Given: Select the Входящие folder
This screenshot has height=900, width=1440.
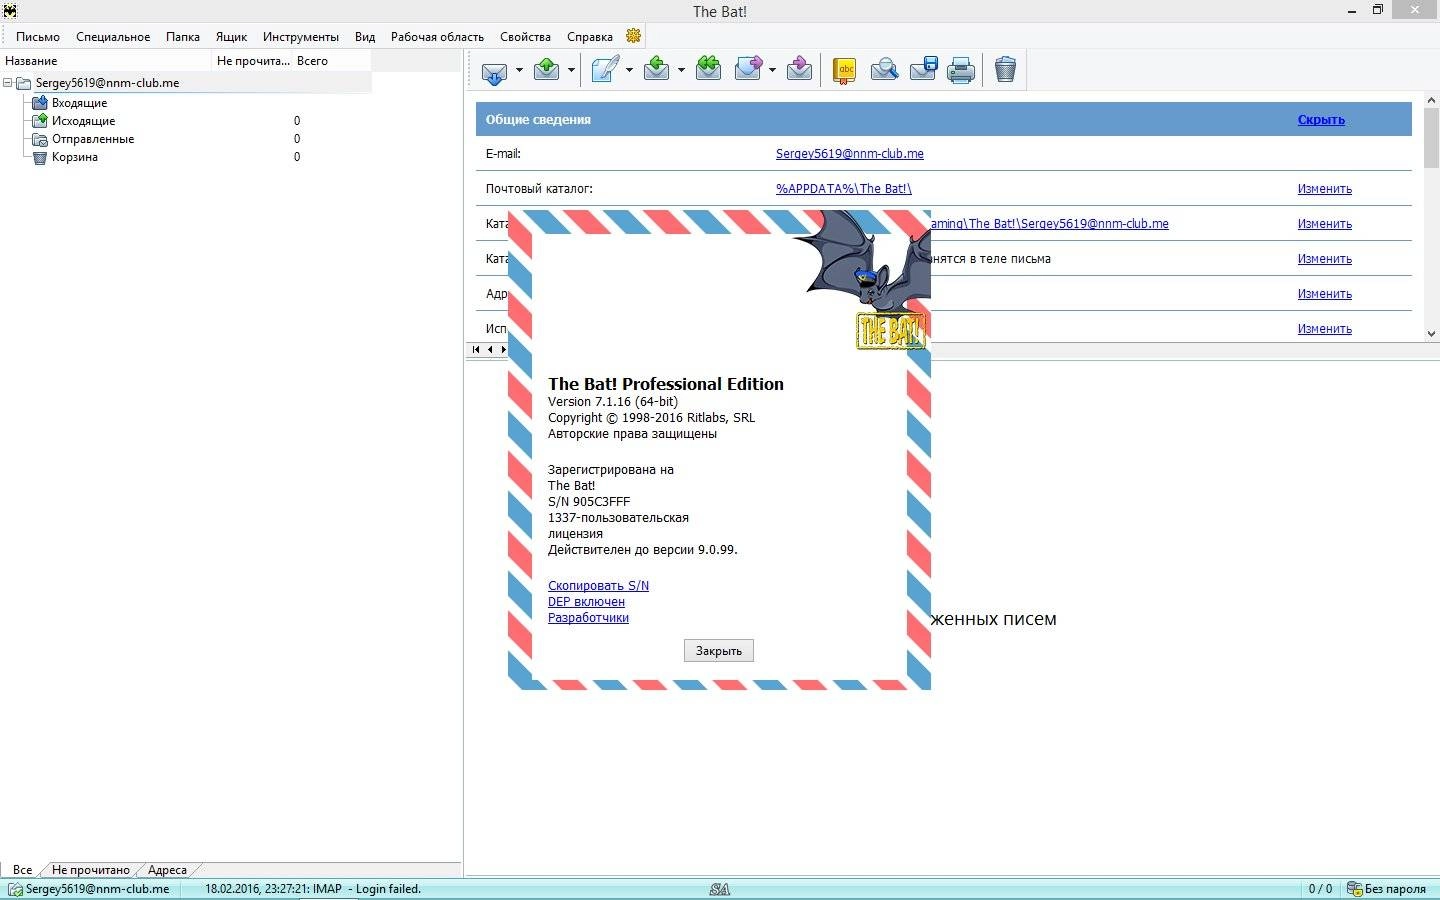Looking at the screenshot, I should click(x=79, y=103).
